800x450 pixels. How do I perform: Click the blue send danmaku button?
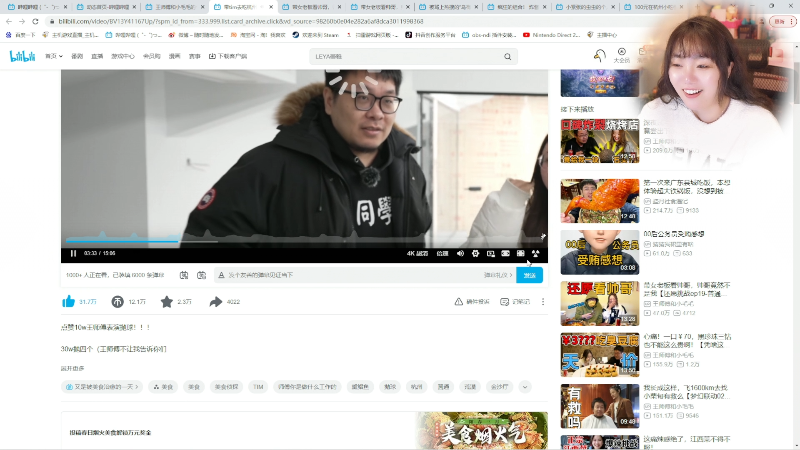pos(529,275)
